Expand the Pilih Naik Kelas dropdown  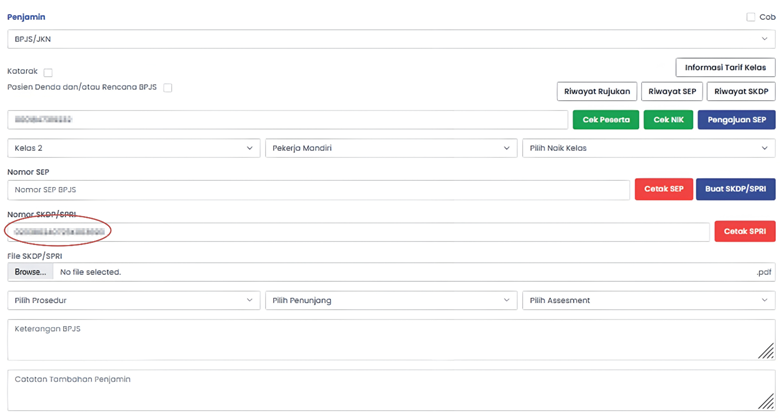pyautogui.click(x=648, y=148)
